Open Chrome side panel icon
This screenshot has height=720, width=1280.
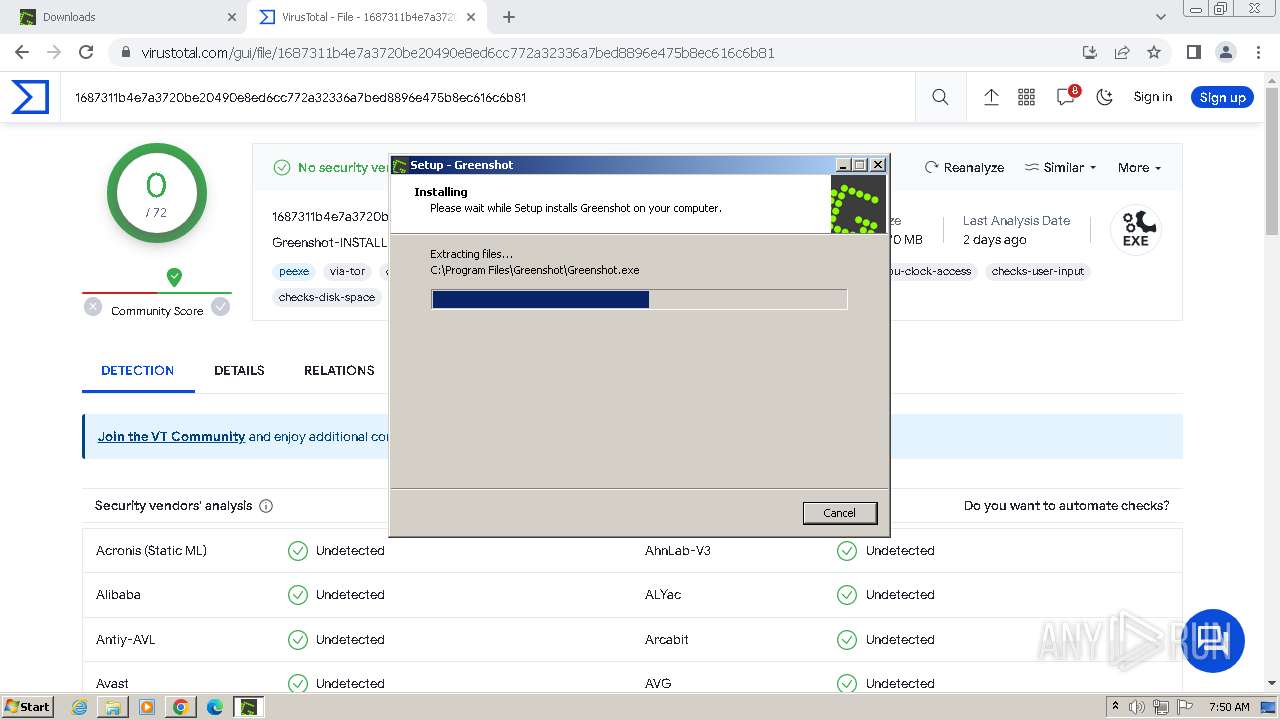click(1193, 52)
